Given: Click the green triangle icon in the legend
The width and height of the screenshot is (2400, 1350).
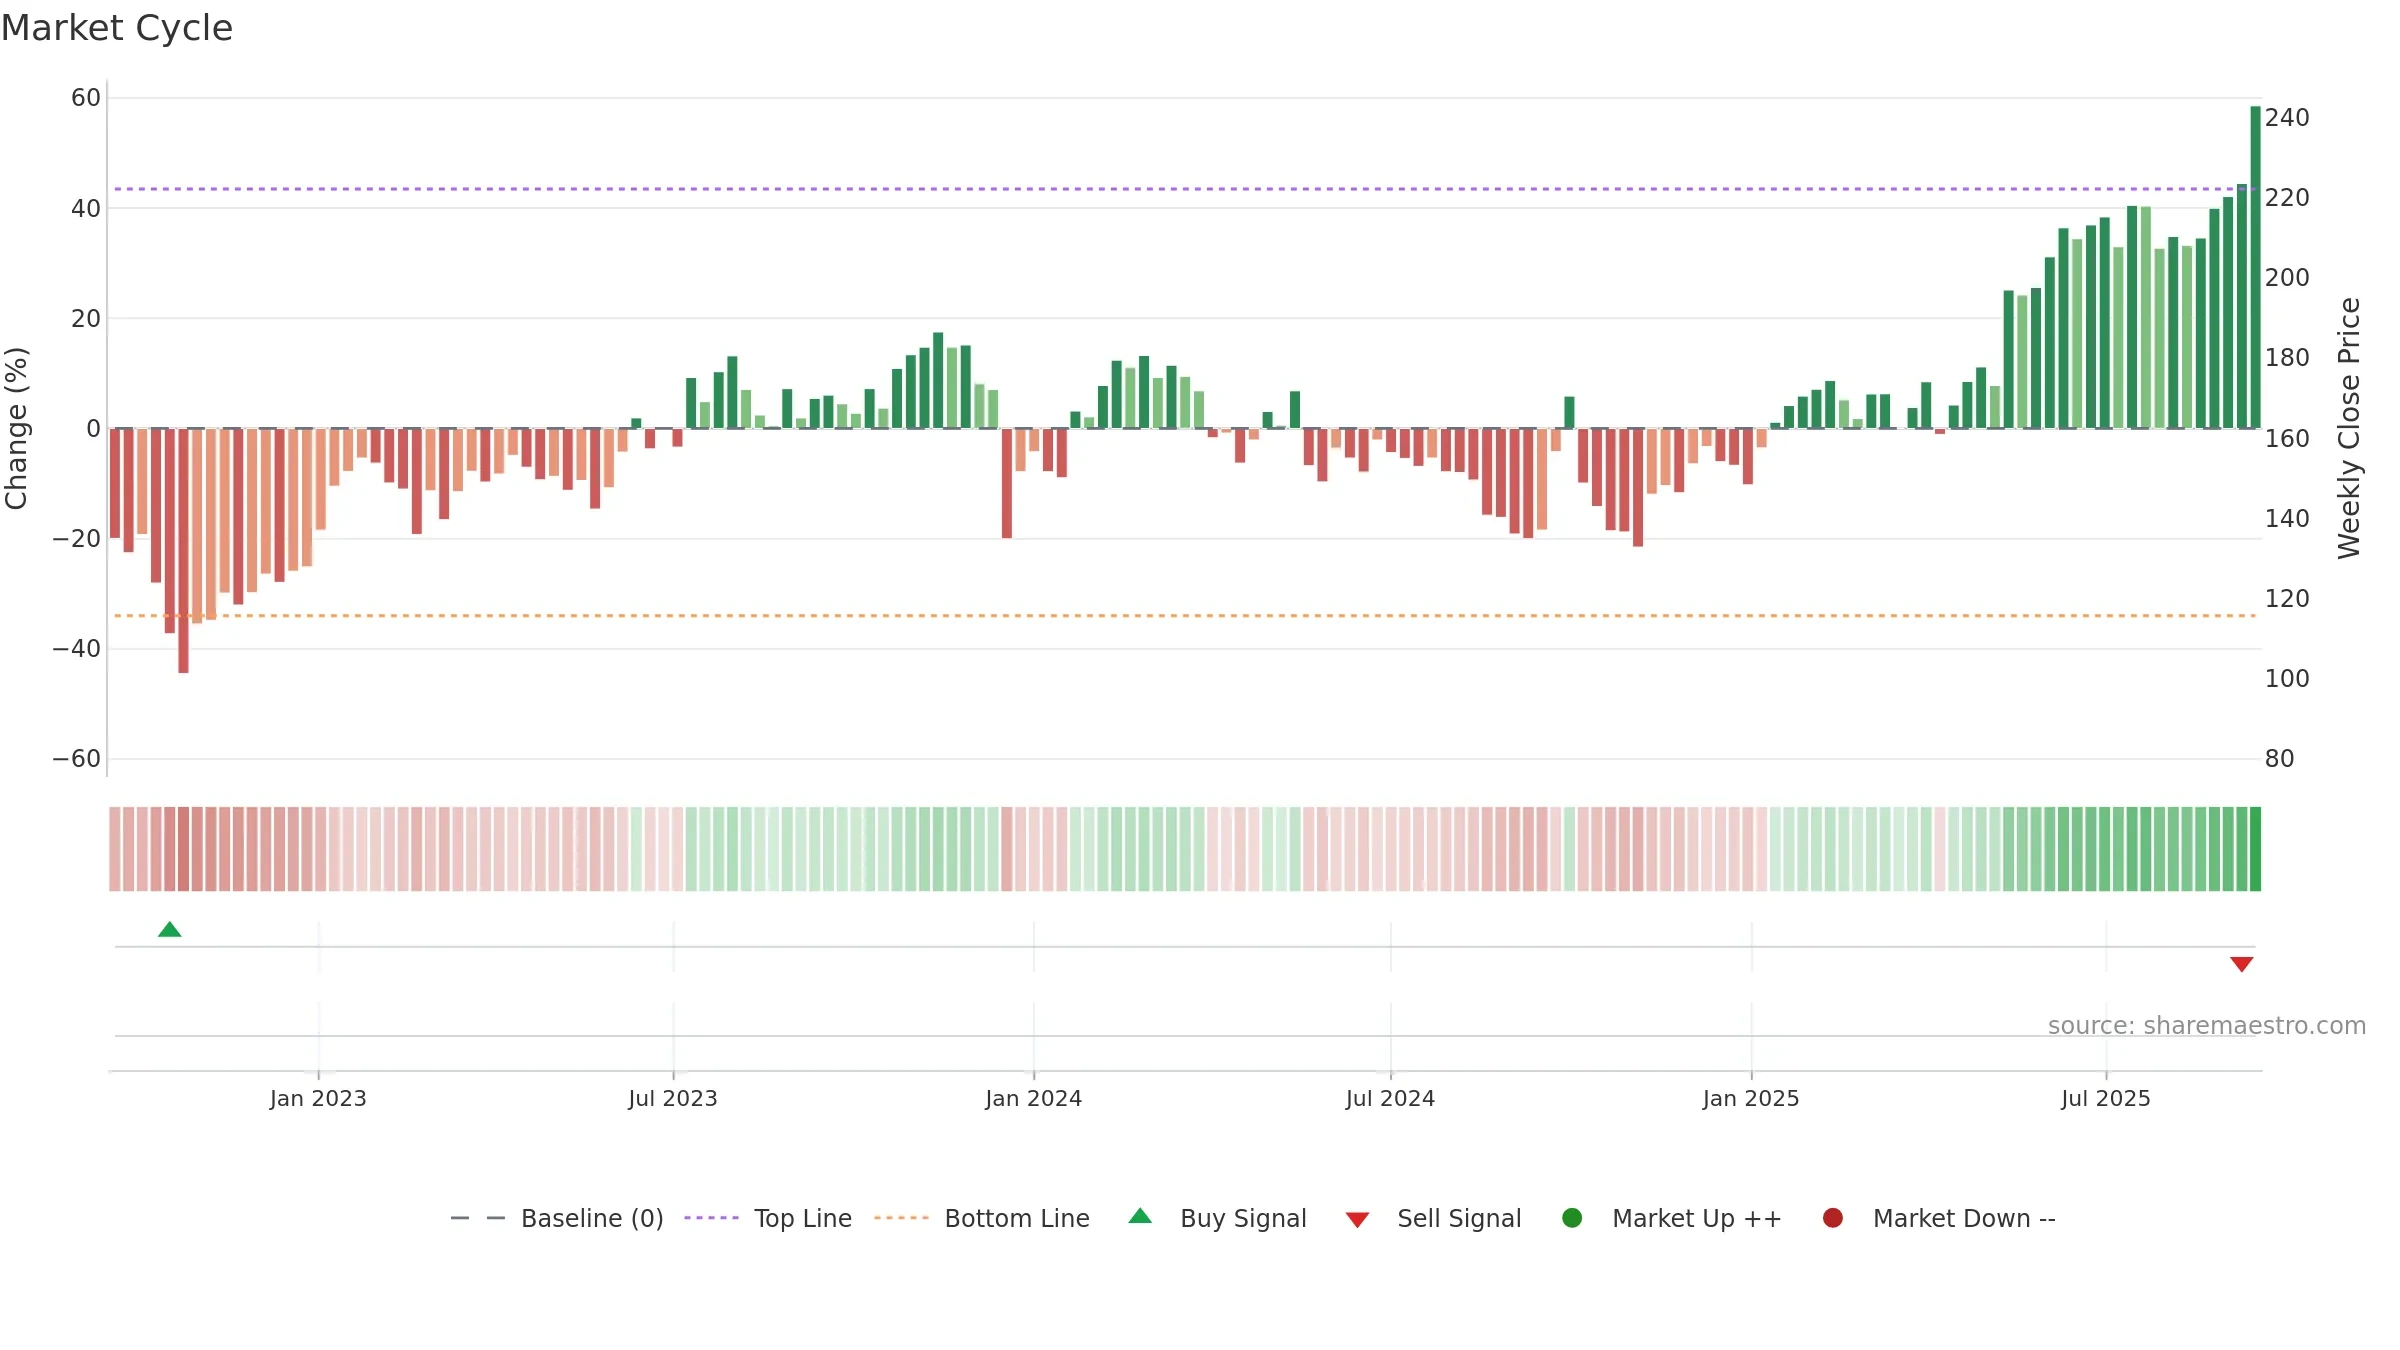Looking at the screenshot, I should point(1140,1216).
